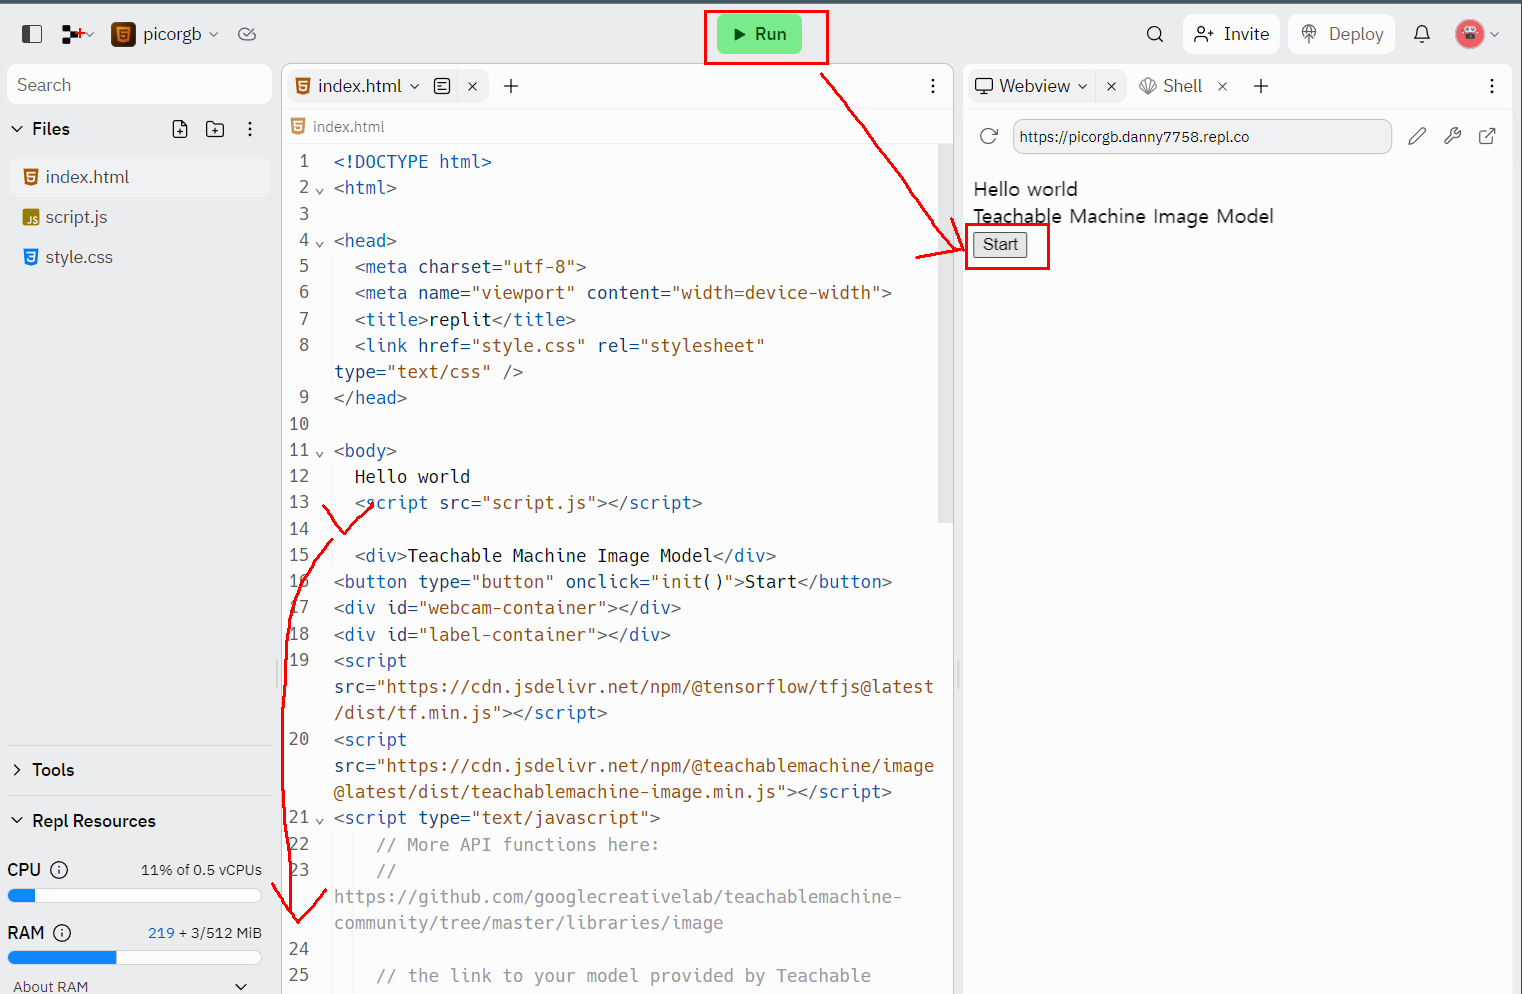Fold the head tag on line 4
1522x994 pixels.
pyautogui.click(x=320, y=242)
